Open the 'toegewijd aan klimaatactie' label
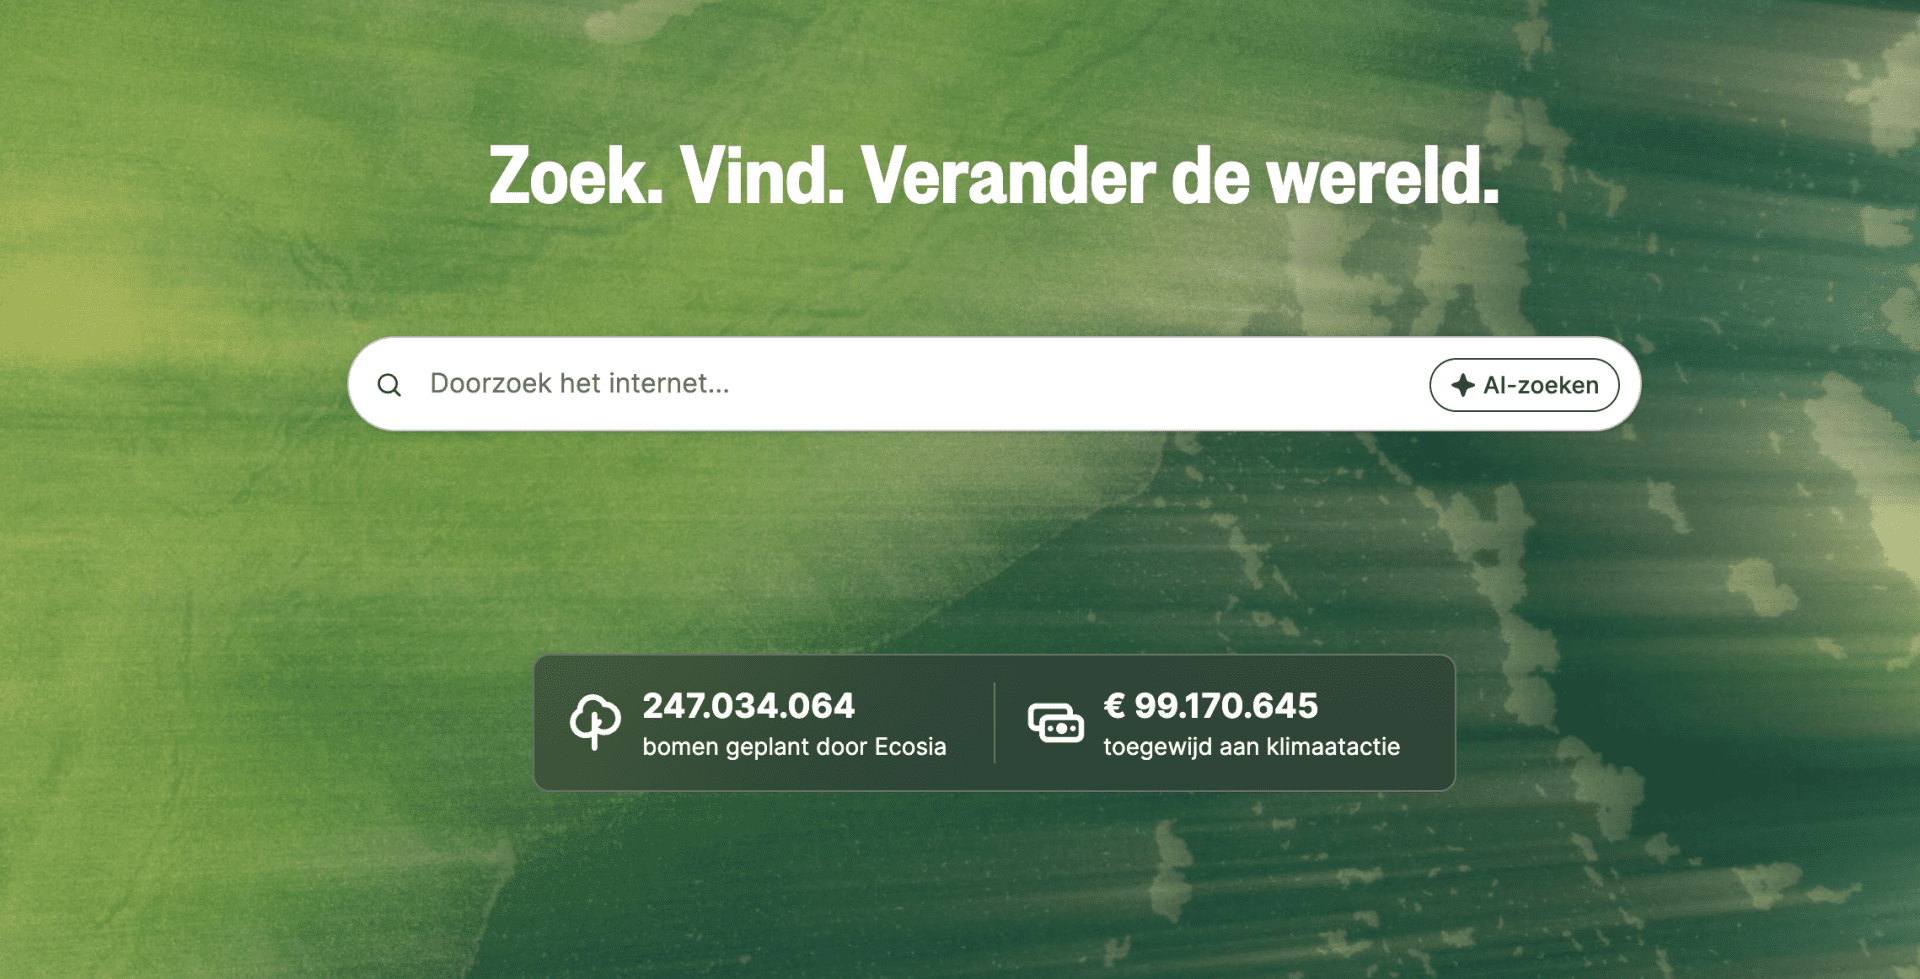The image size is (1920, 979). pos(1251,747)
